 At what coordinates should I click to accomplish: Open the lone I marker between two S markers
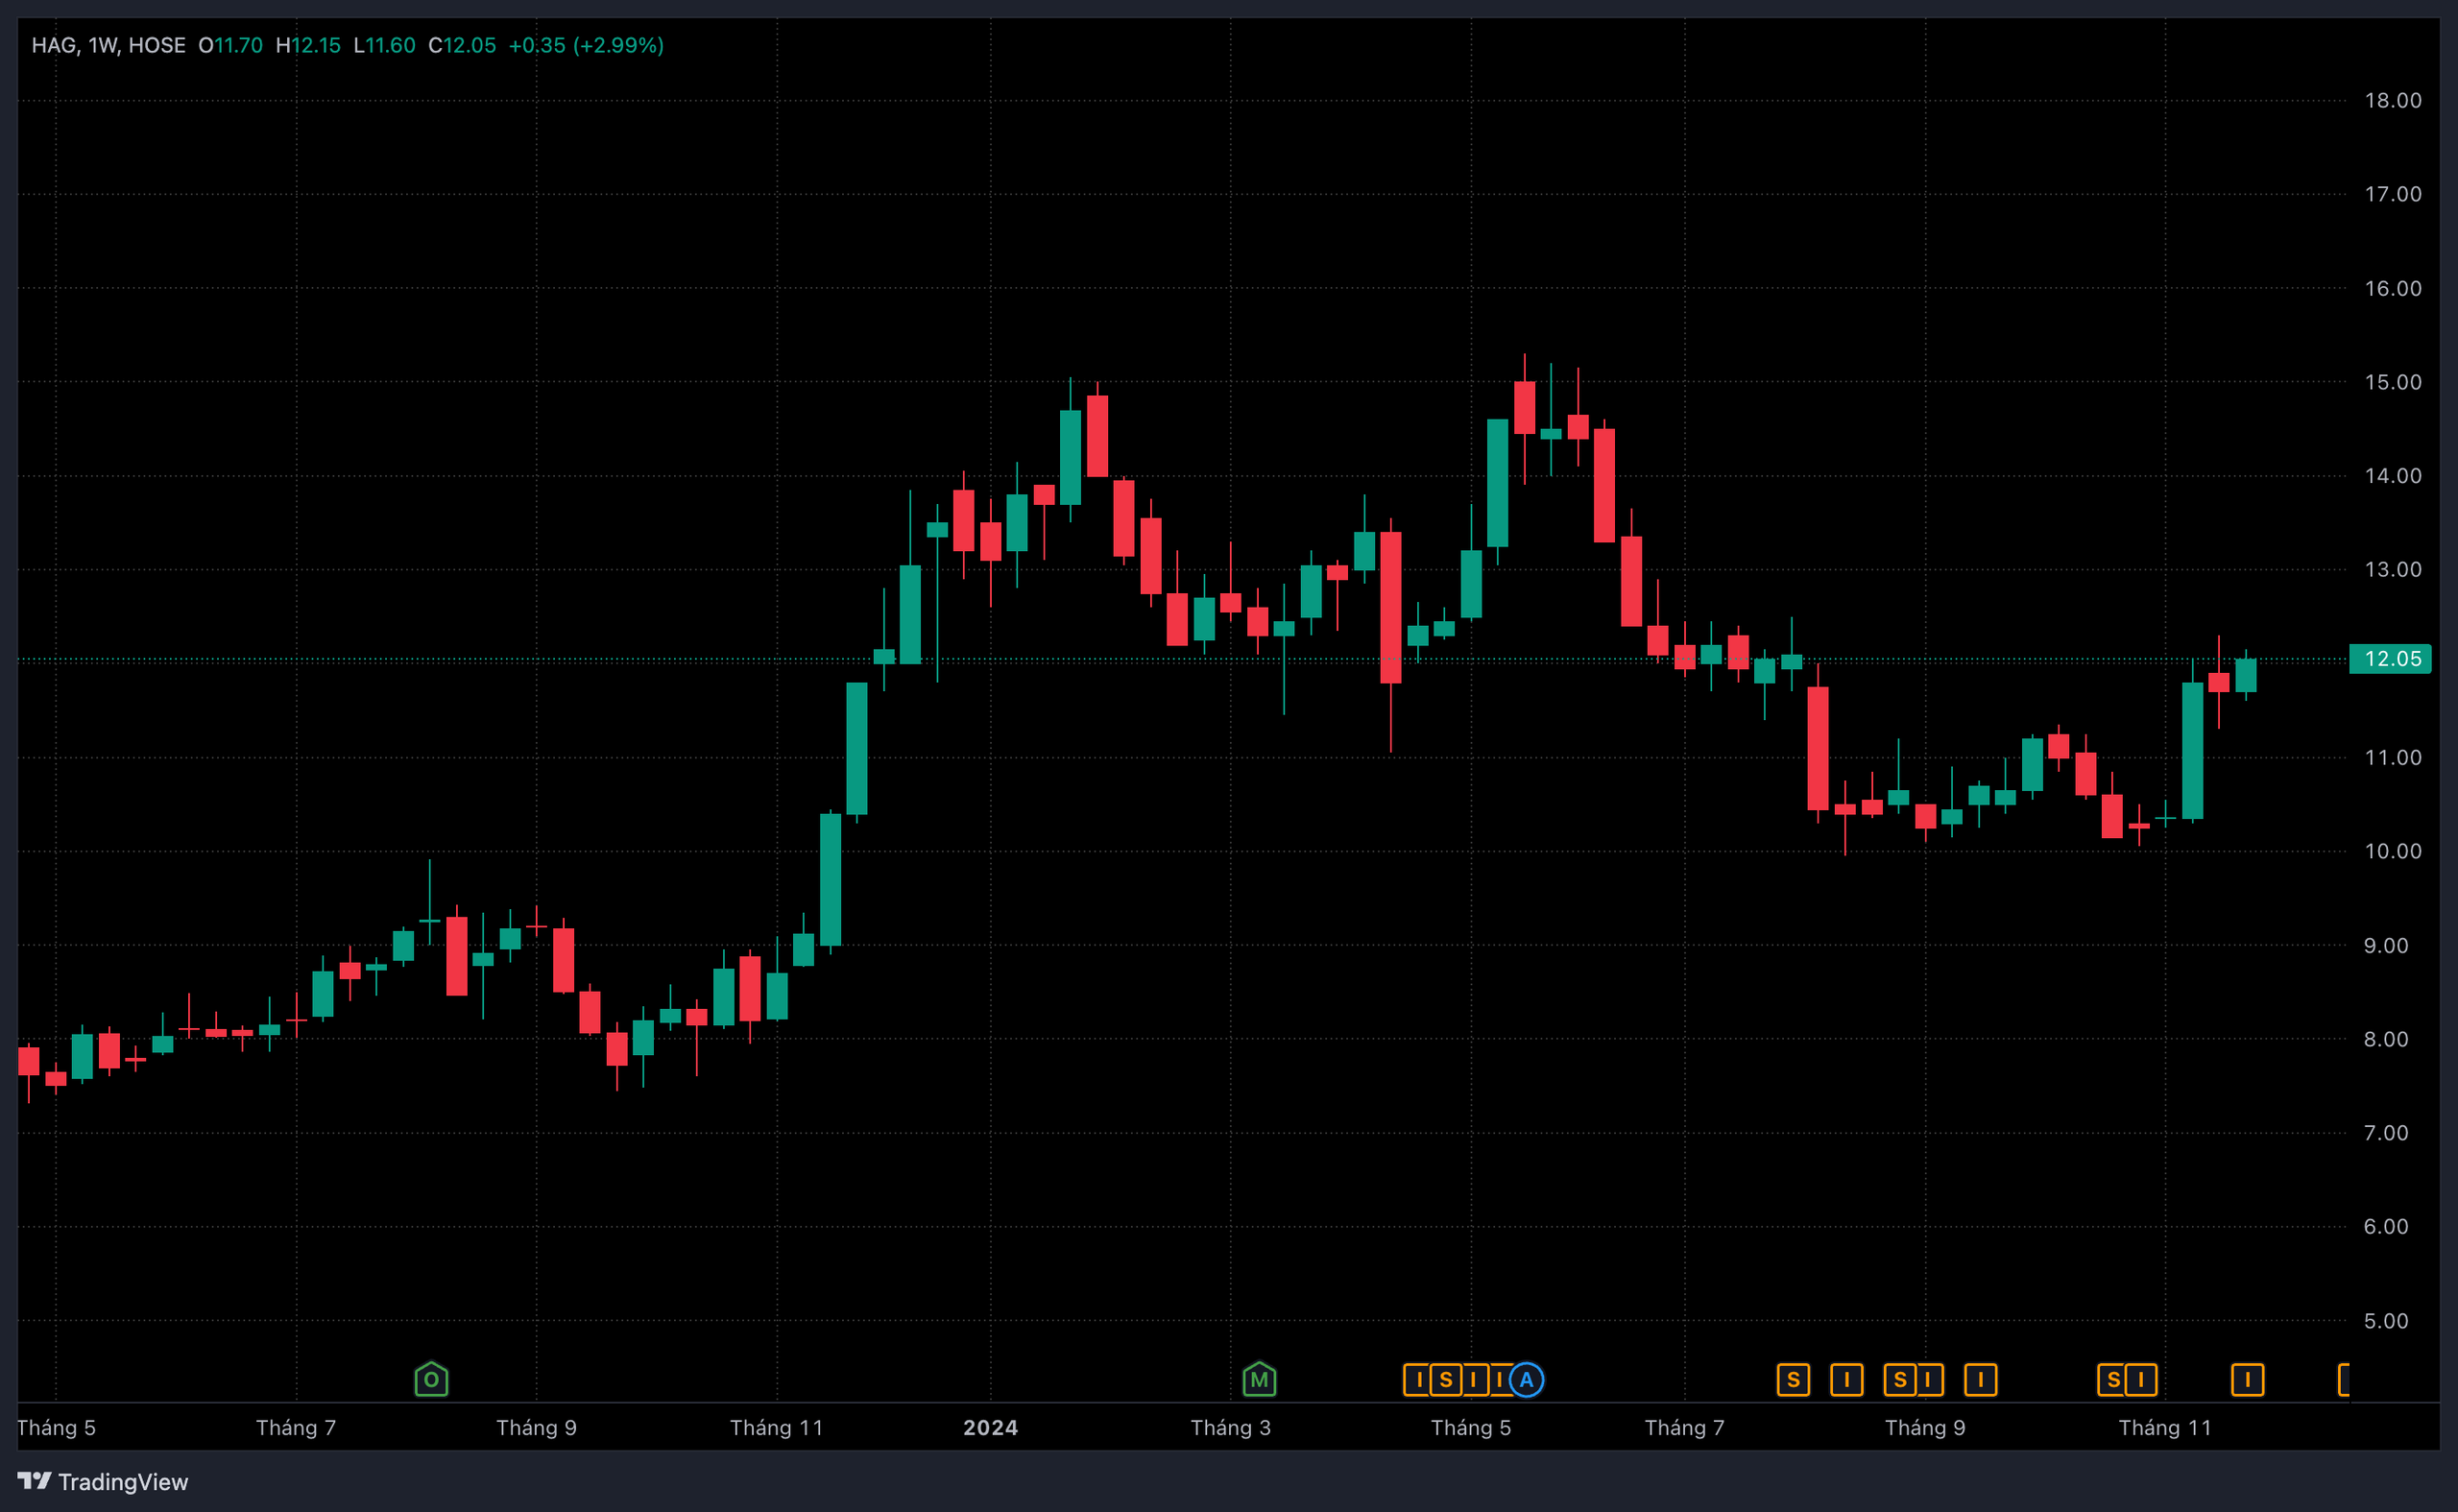click(x=1846, y=1380)
